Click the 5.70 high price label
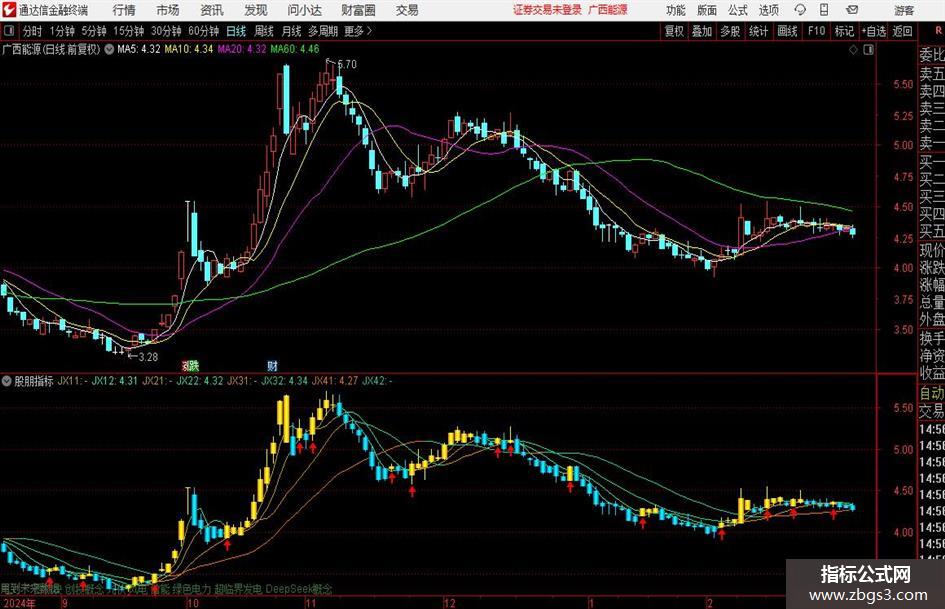Image resolution: width=945 pixels, height=609 pixels. pos(347,65)
